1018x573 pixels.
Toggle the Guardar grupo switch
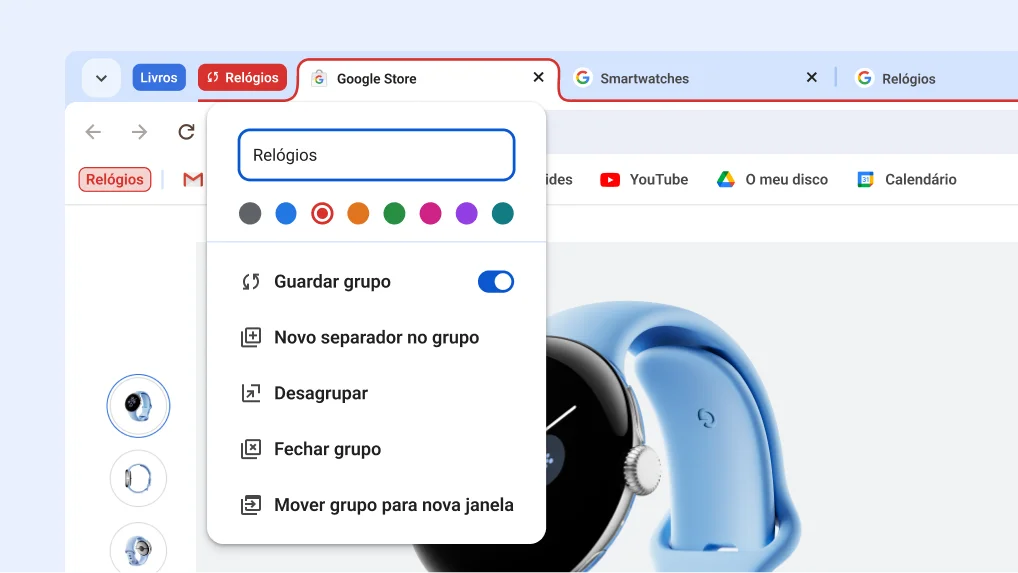[x=496, y=282]
